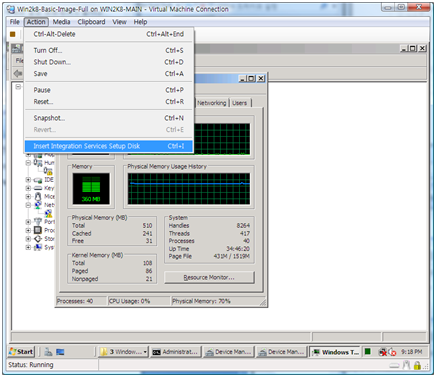Choose Shut Down... in Action menu
Screen dimensions: 436x377
point(109,62)
